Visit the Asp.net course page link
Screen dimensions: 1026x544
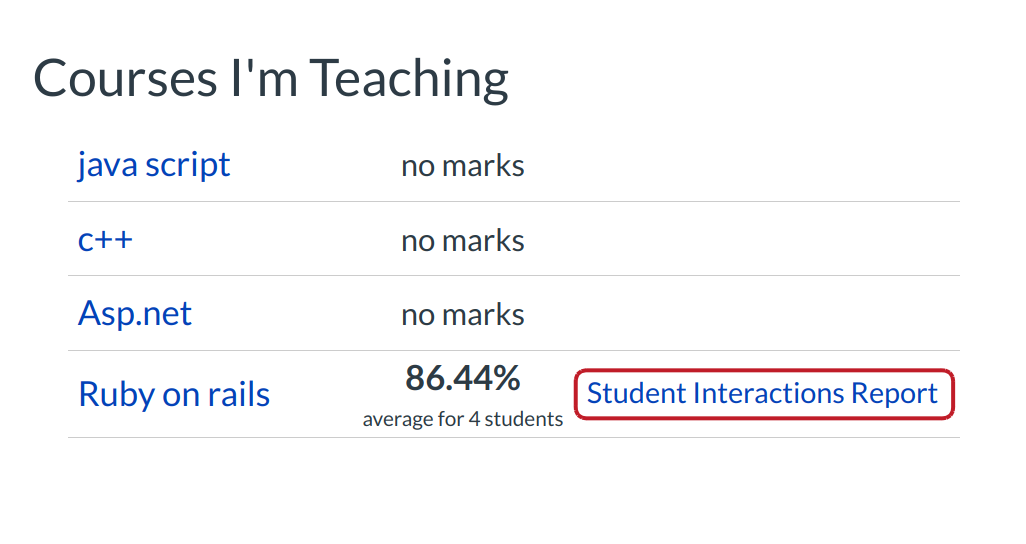(x=135, y=314)
